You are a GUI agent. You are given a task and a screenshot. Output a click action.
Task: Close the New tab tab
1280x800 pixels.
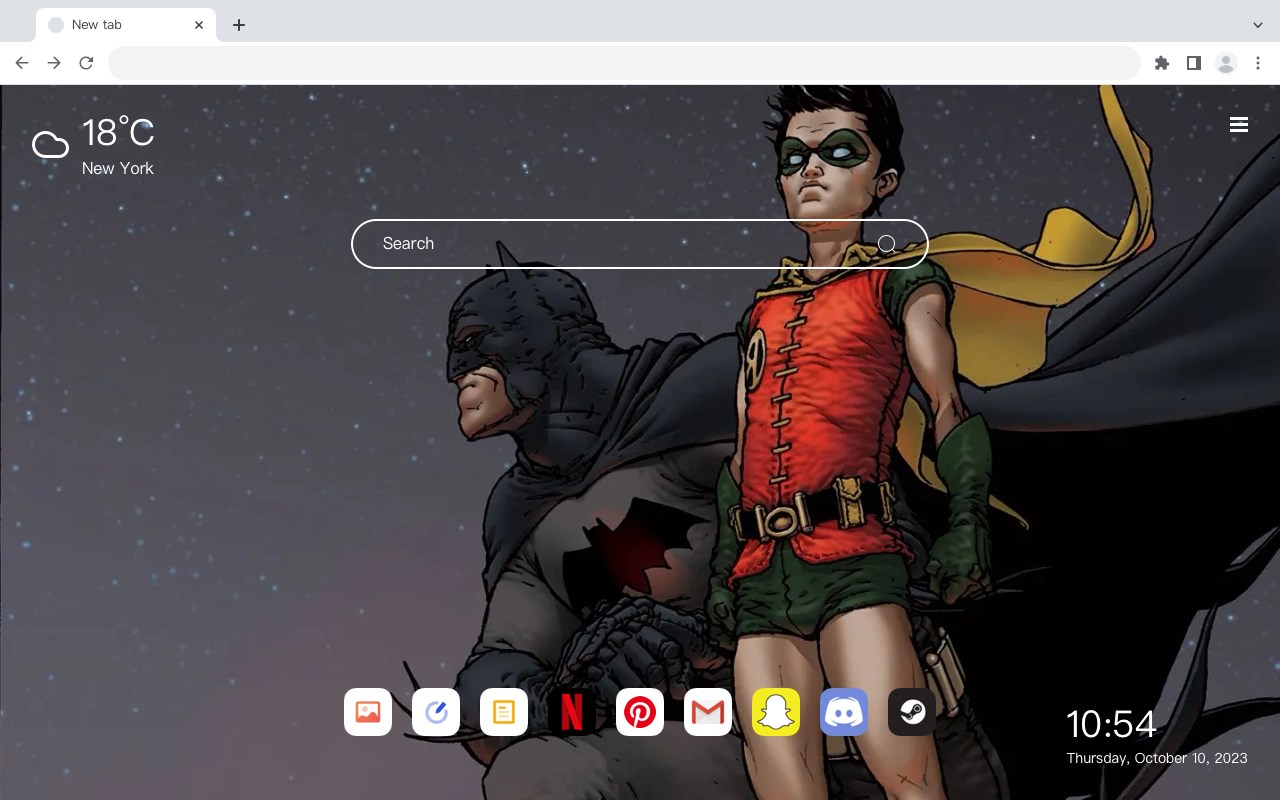[x=199, y=25]
